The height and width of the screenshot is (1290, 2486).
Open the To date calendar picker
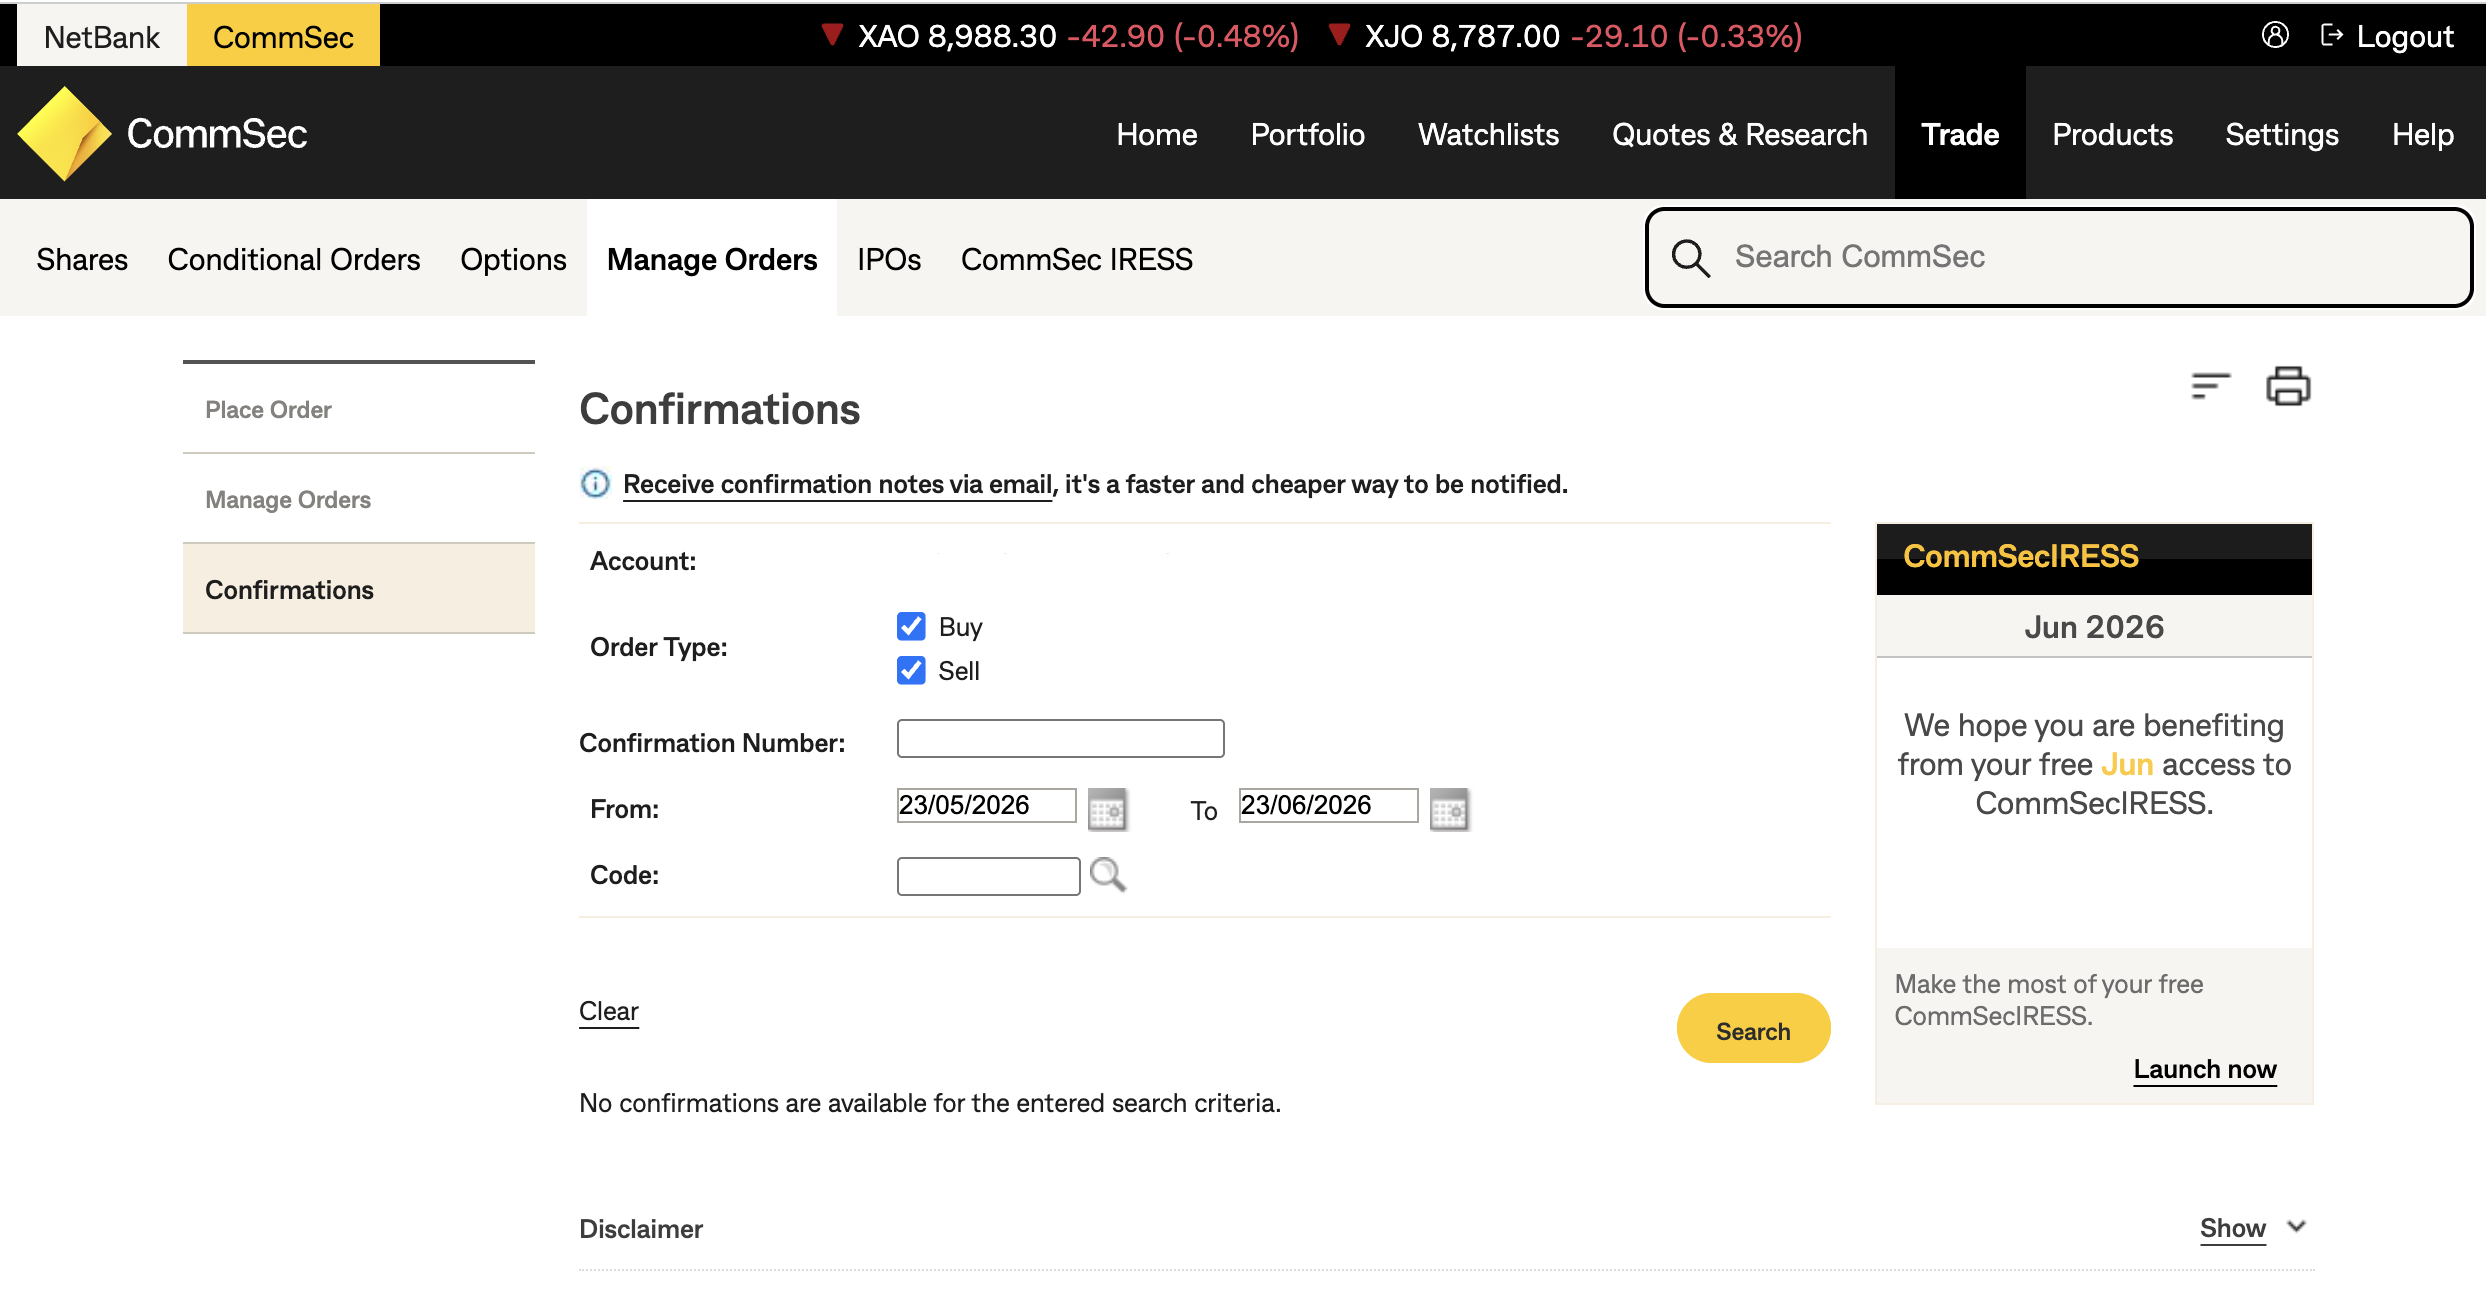(1449, 809)
